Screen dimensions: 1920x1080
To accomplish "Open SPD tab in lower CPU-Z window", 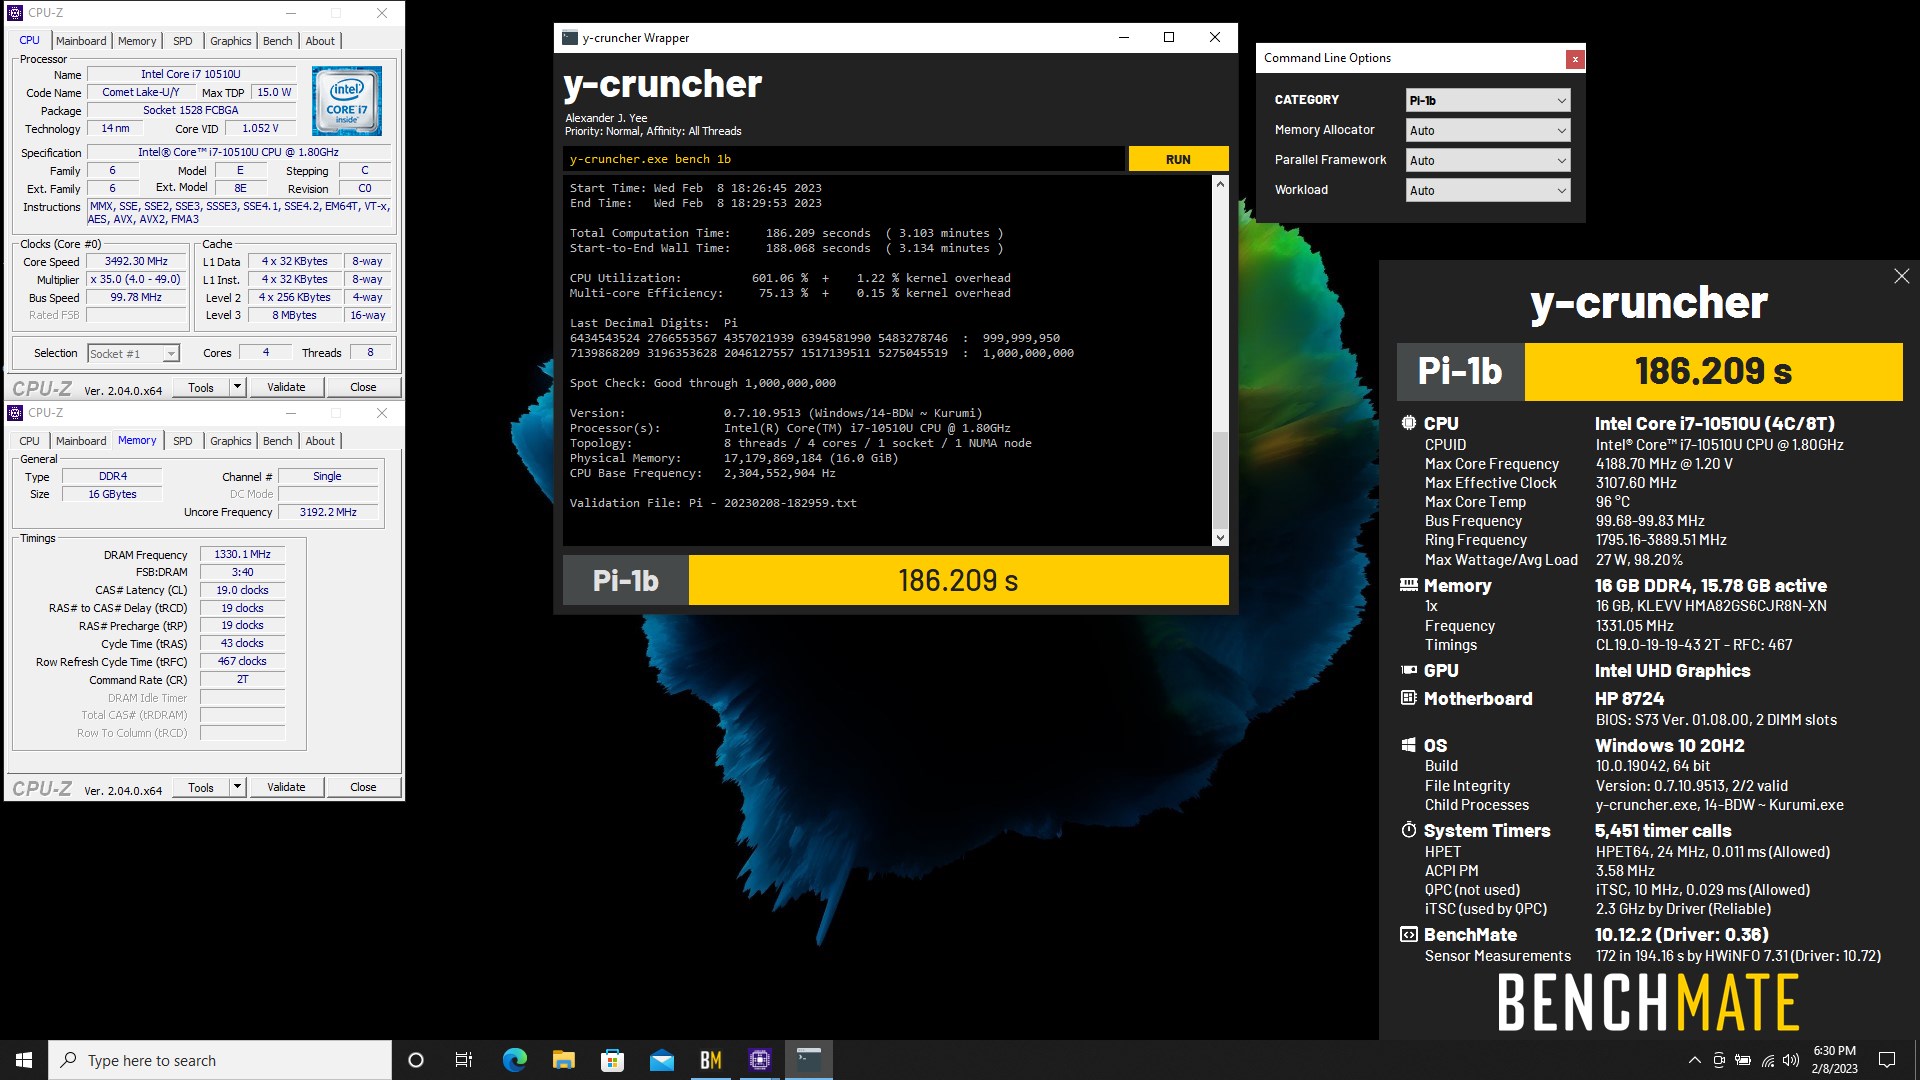I will click(x=182, y=441).
